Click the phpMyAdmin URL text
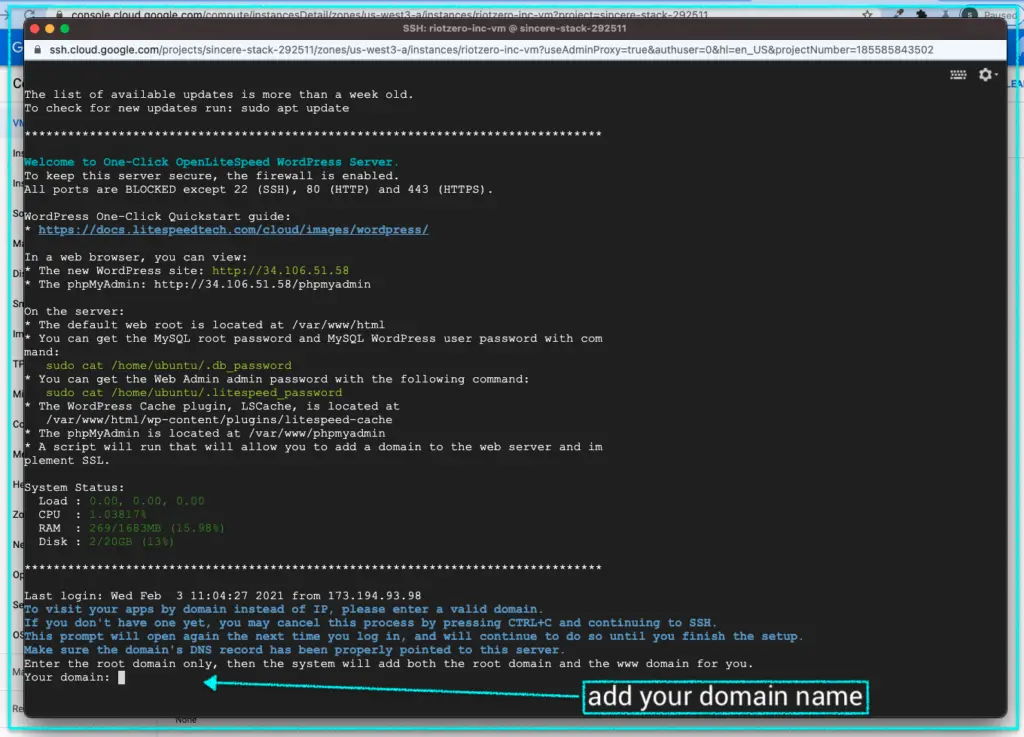The image size is (1024, 737). [262, 284]
